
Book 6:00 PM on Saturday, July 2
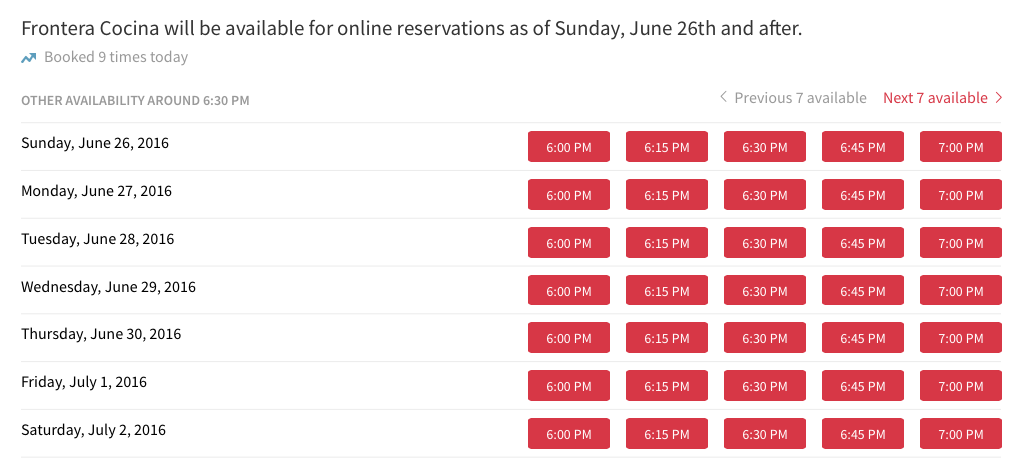[568, 434]
